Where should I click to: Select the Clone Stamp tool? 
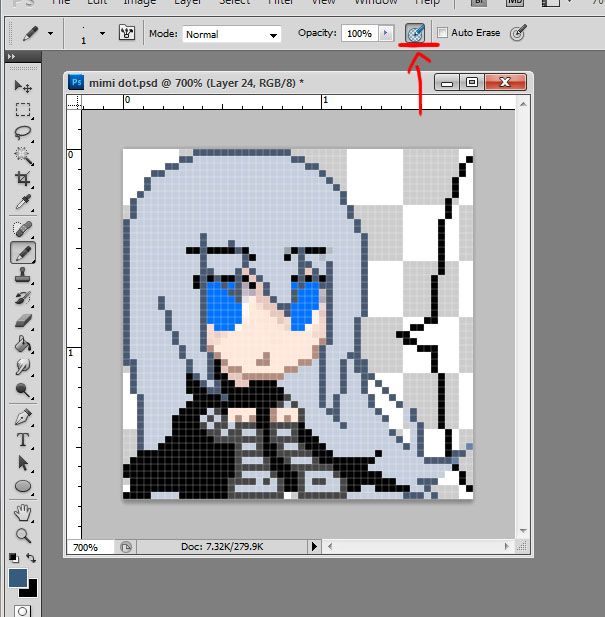point(22,275)
